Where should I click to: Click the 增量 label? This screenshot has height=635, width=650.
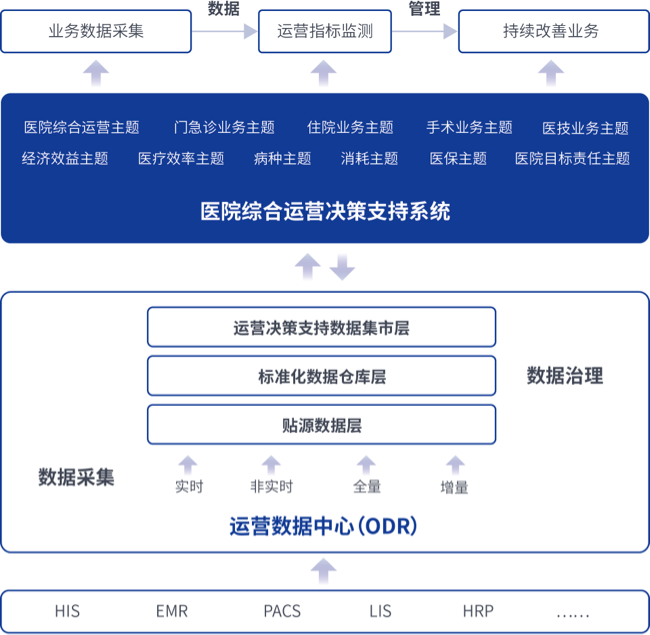454,487
